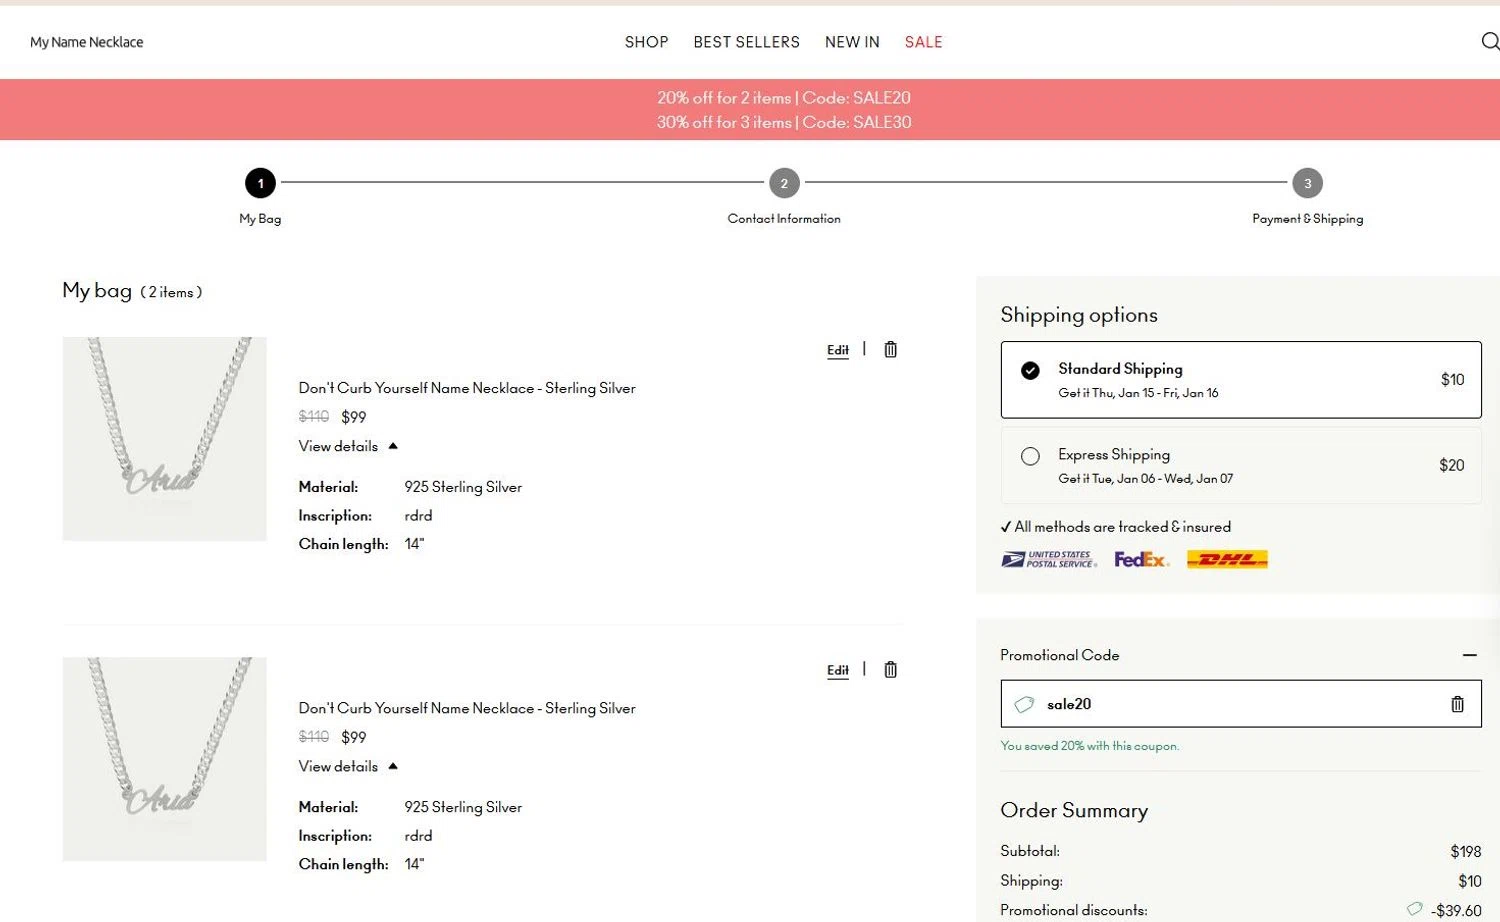Click the Standard Shipping $10 price
This screenshot has height=922, width=1500.
1452,379
